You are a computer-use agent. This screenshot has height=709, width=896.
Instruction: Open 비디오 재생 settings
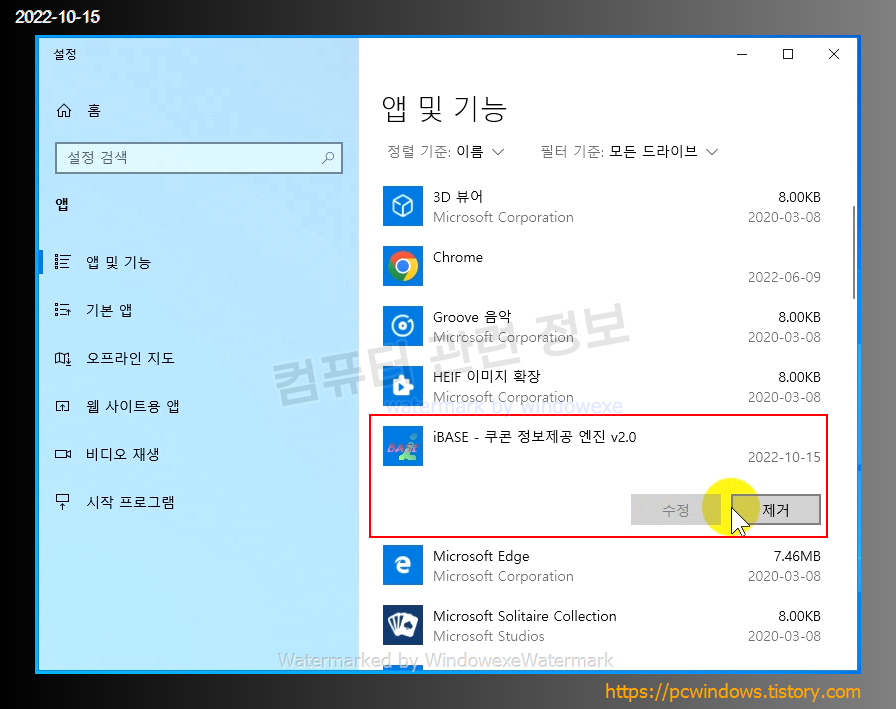tap(122, 454)
